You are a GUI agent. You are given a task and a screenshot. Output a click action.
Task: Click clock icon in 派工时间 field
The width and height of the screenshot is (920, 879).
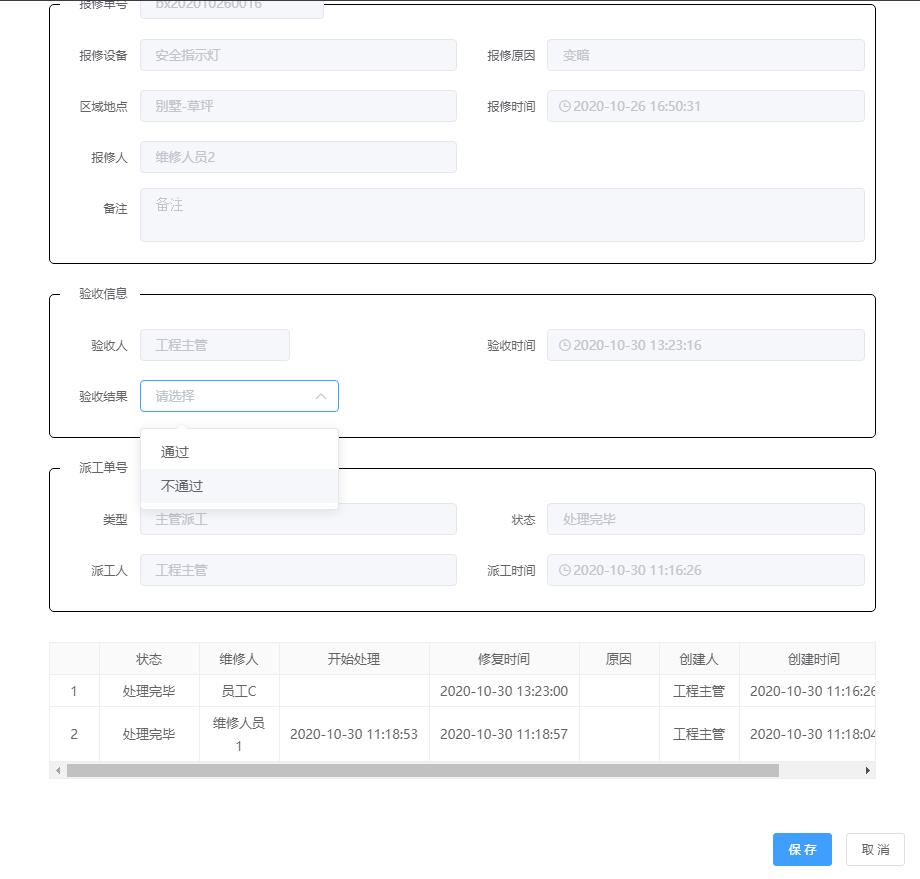pyautogui.click(x=564, y=570)
